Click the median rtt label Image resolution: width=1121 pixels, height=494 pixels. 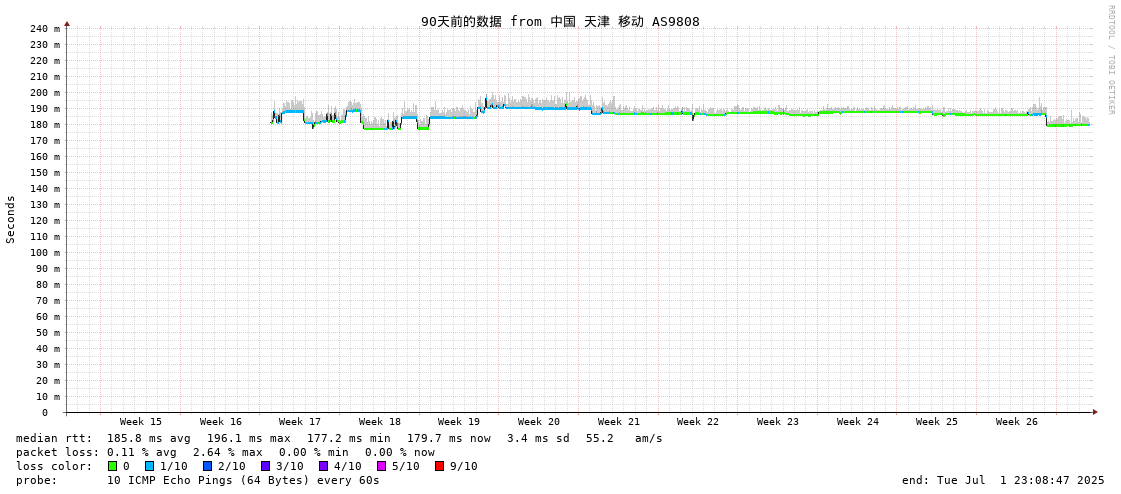click(x=54, y=438)
